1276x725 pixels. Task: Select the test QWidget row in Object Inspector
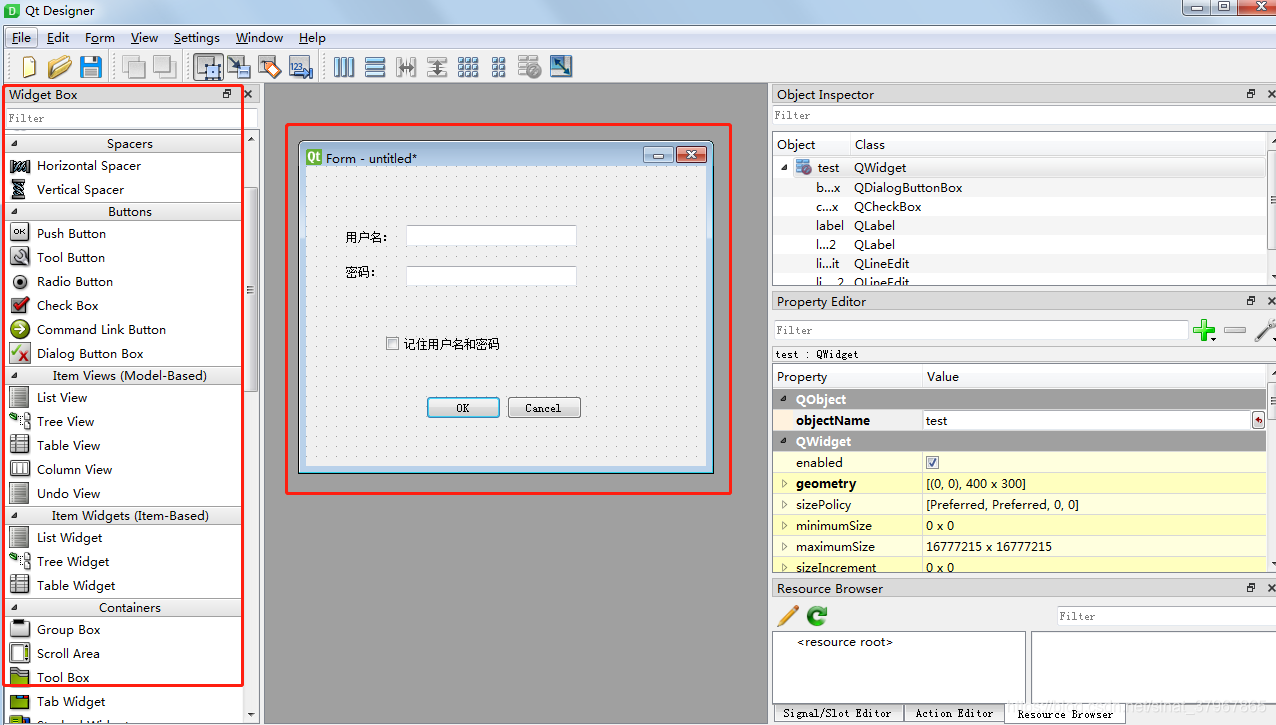point(1020,168)
